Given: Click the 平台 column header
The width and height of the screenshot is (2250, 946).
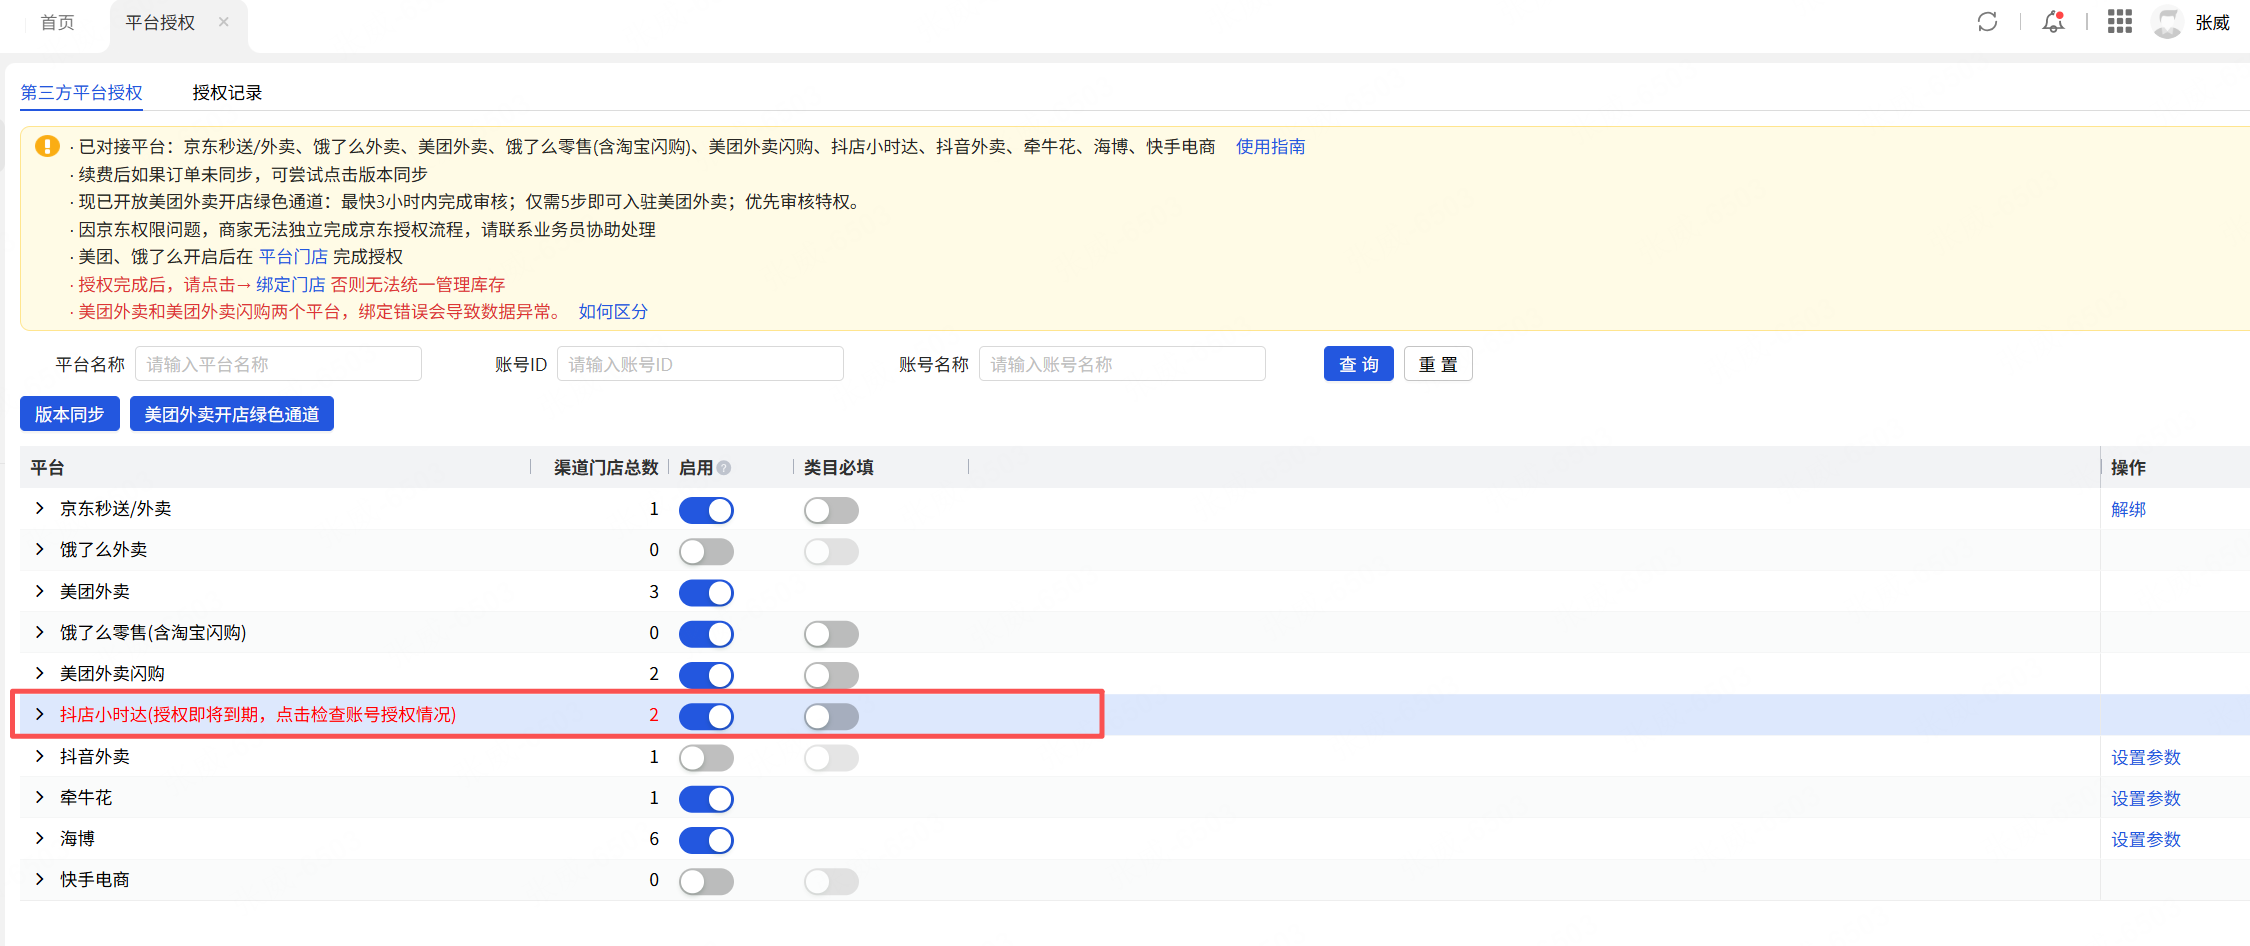Looking at the screenshot, I should click(47, 468).
